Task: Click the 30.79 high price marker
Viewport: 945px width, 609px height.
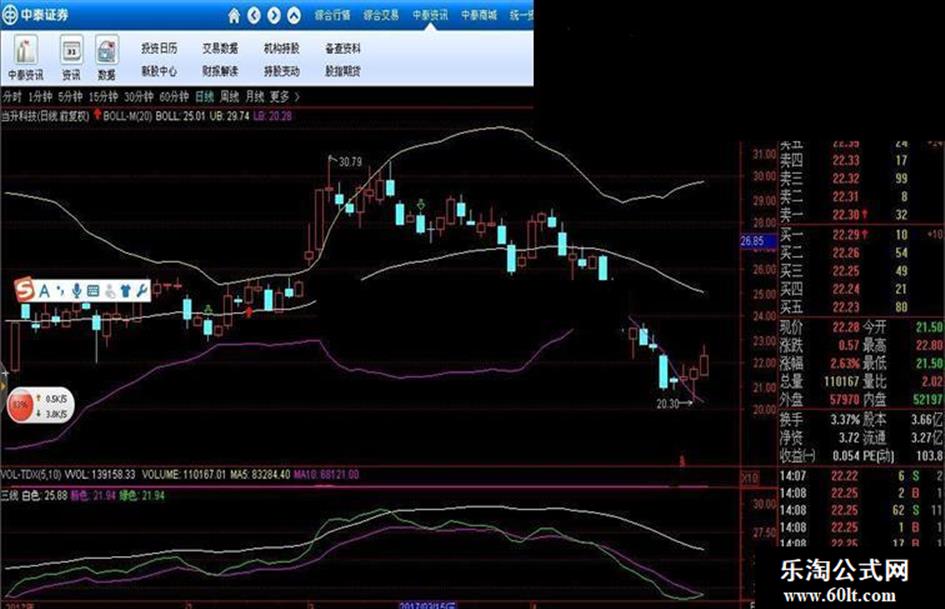Action: coord(350,162)
